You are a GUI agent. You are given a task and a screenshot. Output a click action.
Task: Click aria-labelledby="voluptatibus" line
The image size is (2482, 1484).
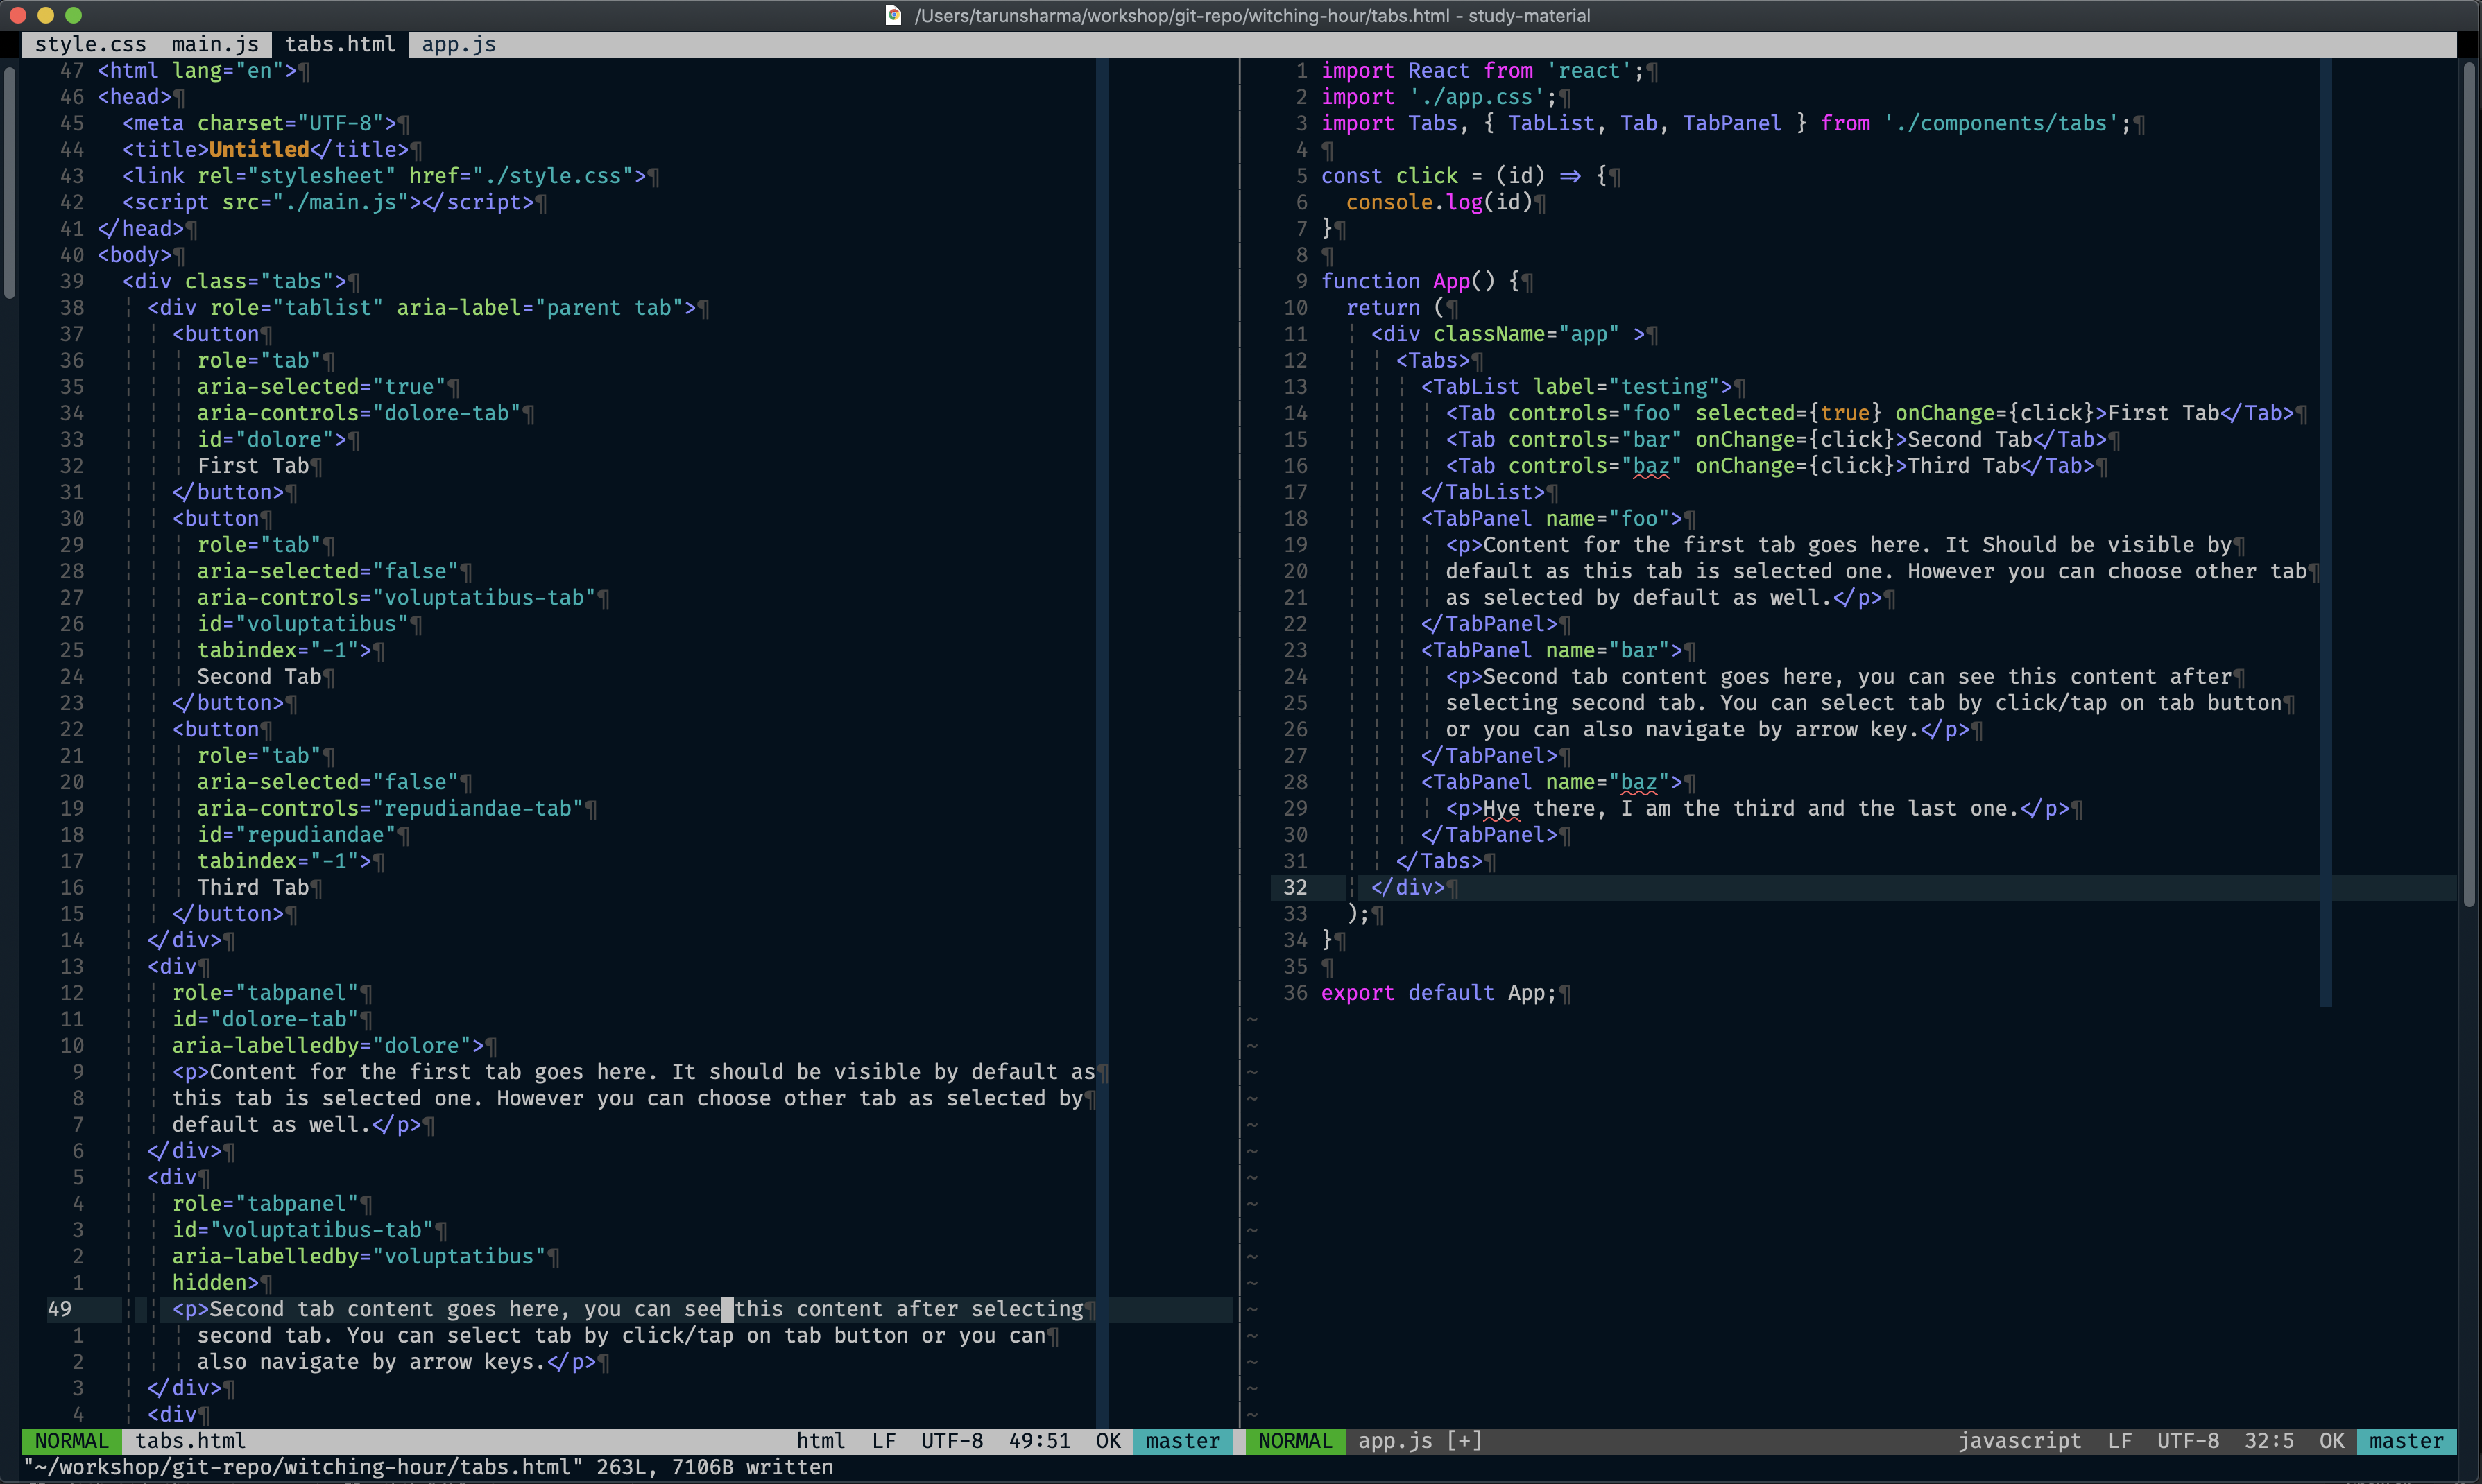point(359,1257)
